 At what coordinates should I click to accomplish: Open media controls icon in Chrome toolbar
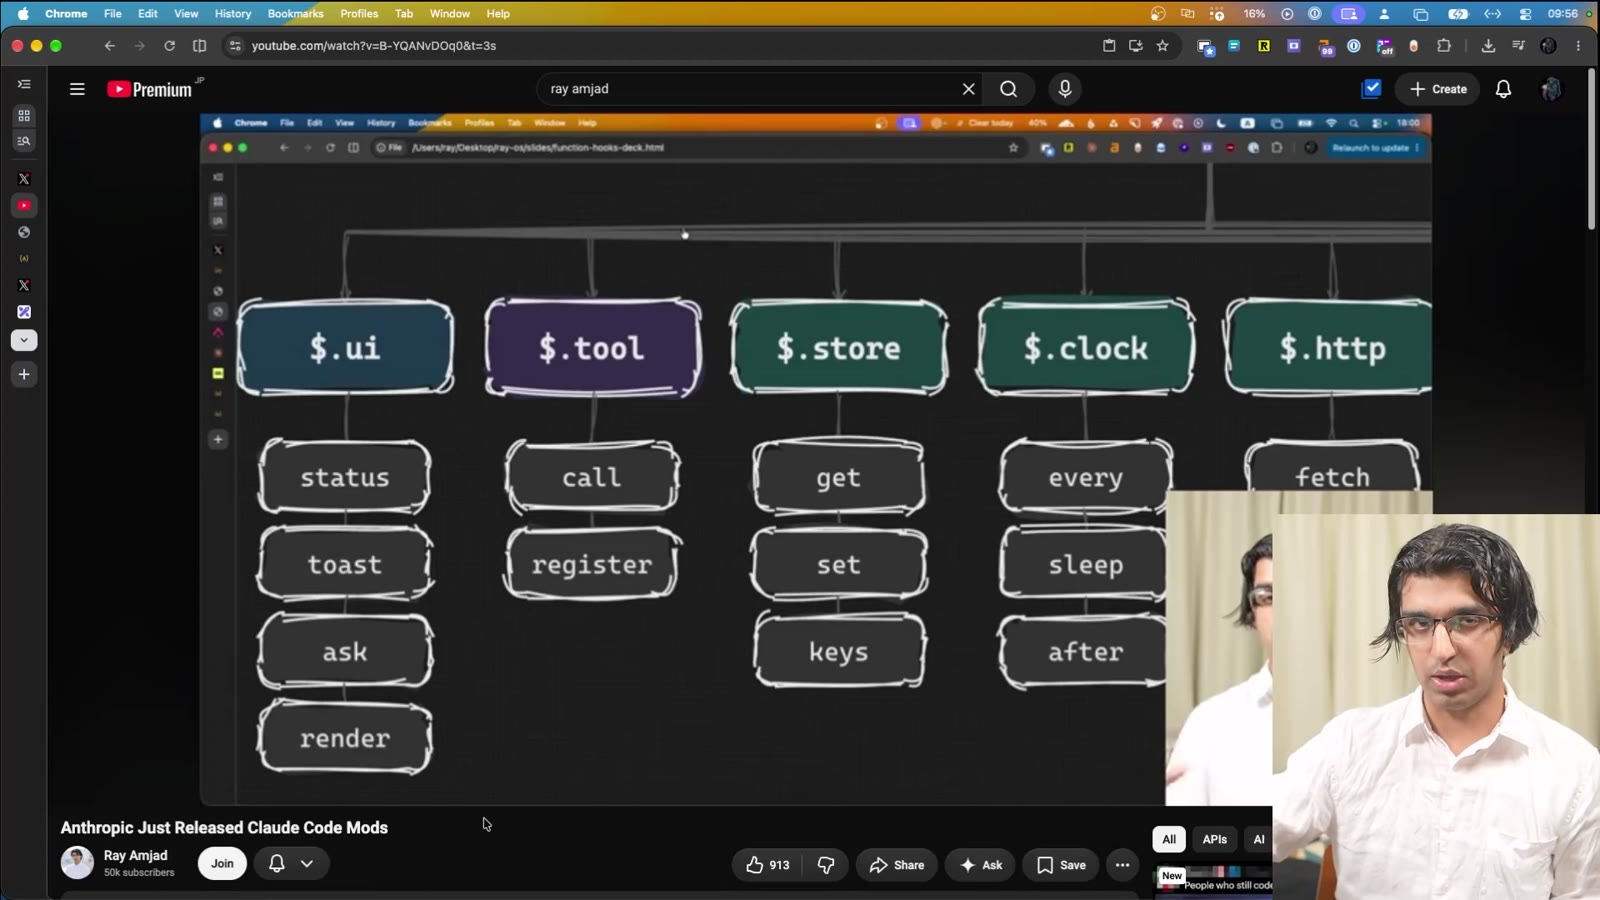click(x=1518, y=46)
